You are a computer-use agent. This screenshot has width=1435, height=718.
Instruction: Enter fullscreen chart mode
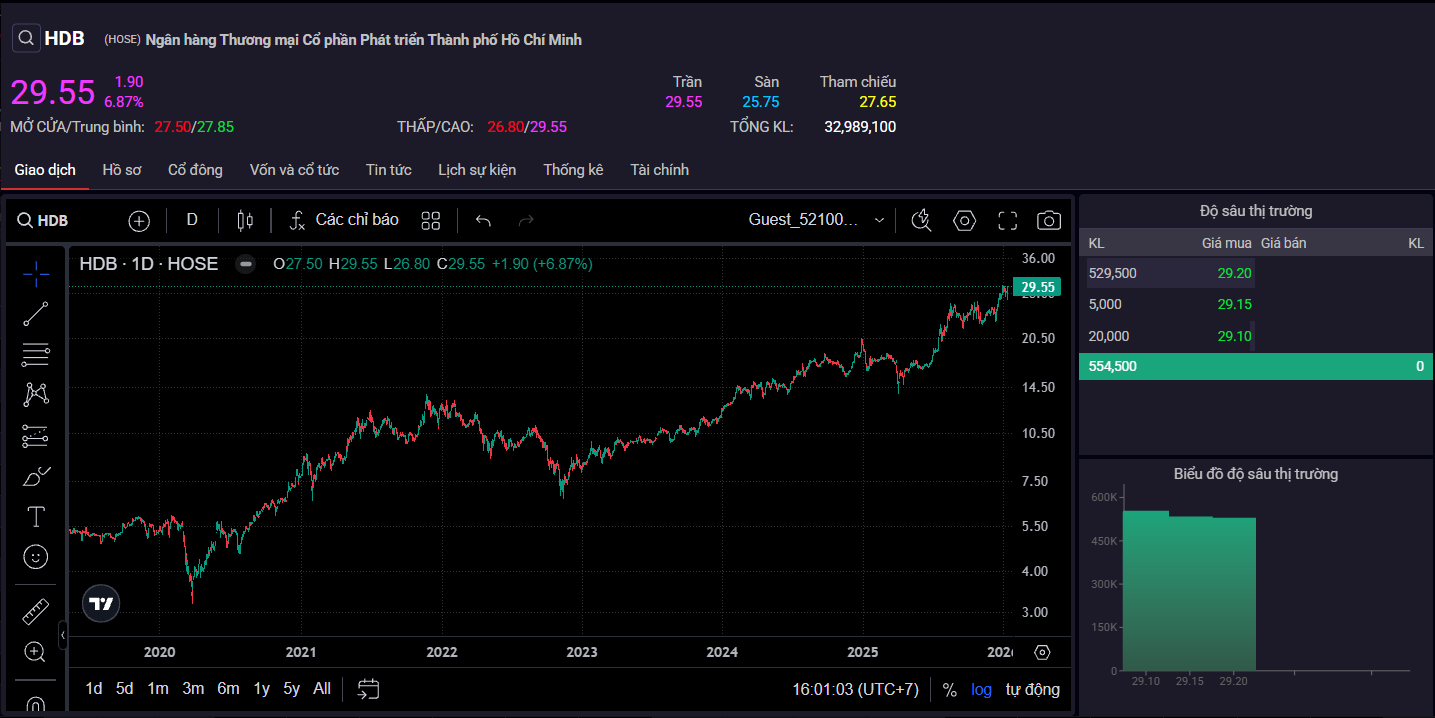tap(1007, 220)
